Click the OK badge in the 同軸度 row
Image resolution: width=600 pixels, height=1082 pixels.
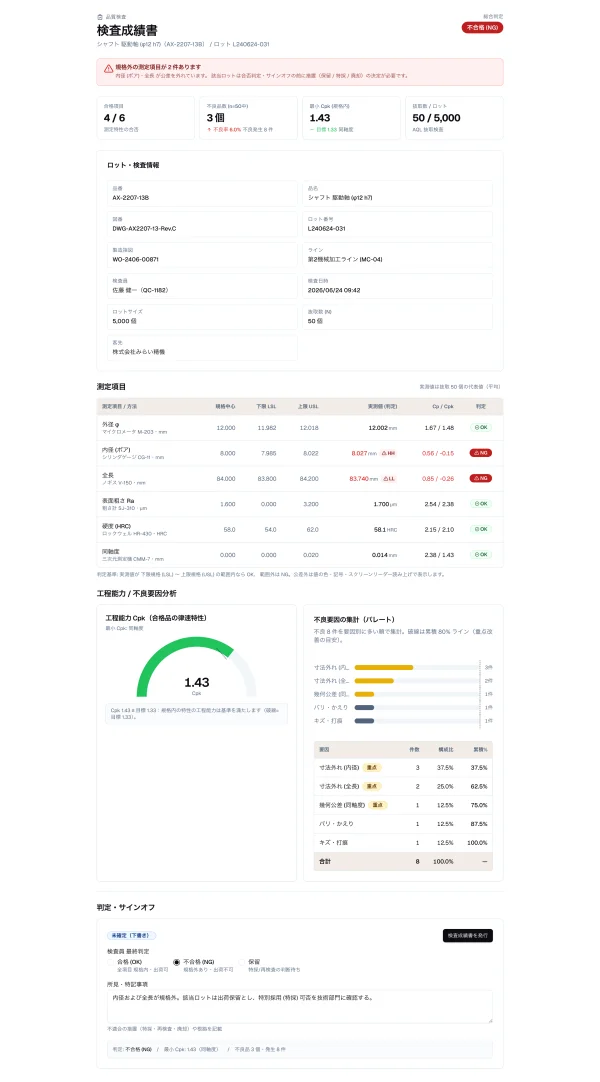pos(481,554)
